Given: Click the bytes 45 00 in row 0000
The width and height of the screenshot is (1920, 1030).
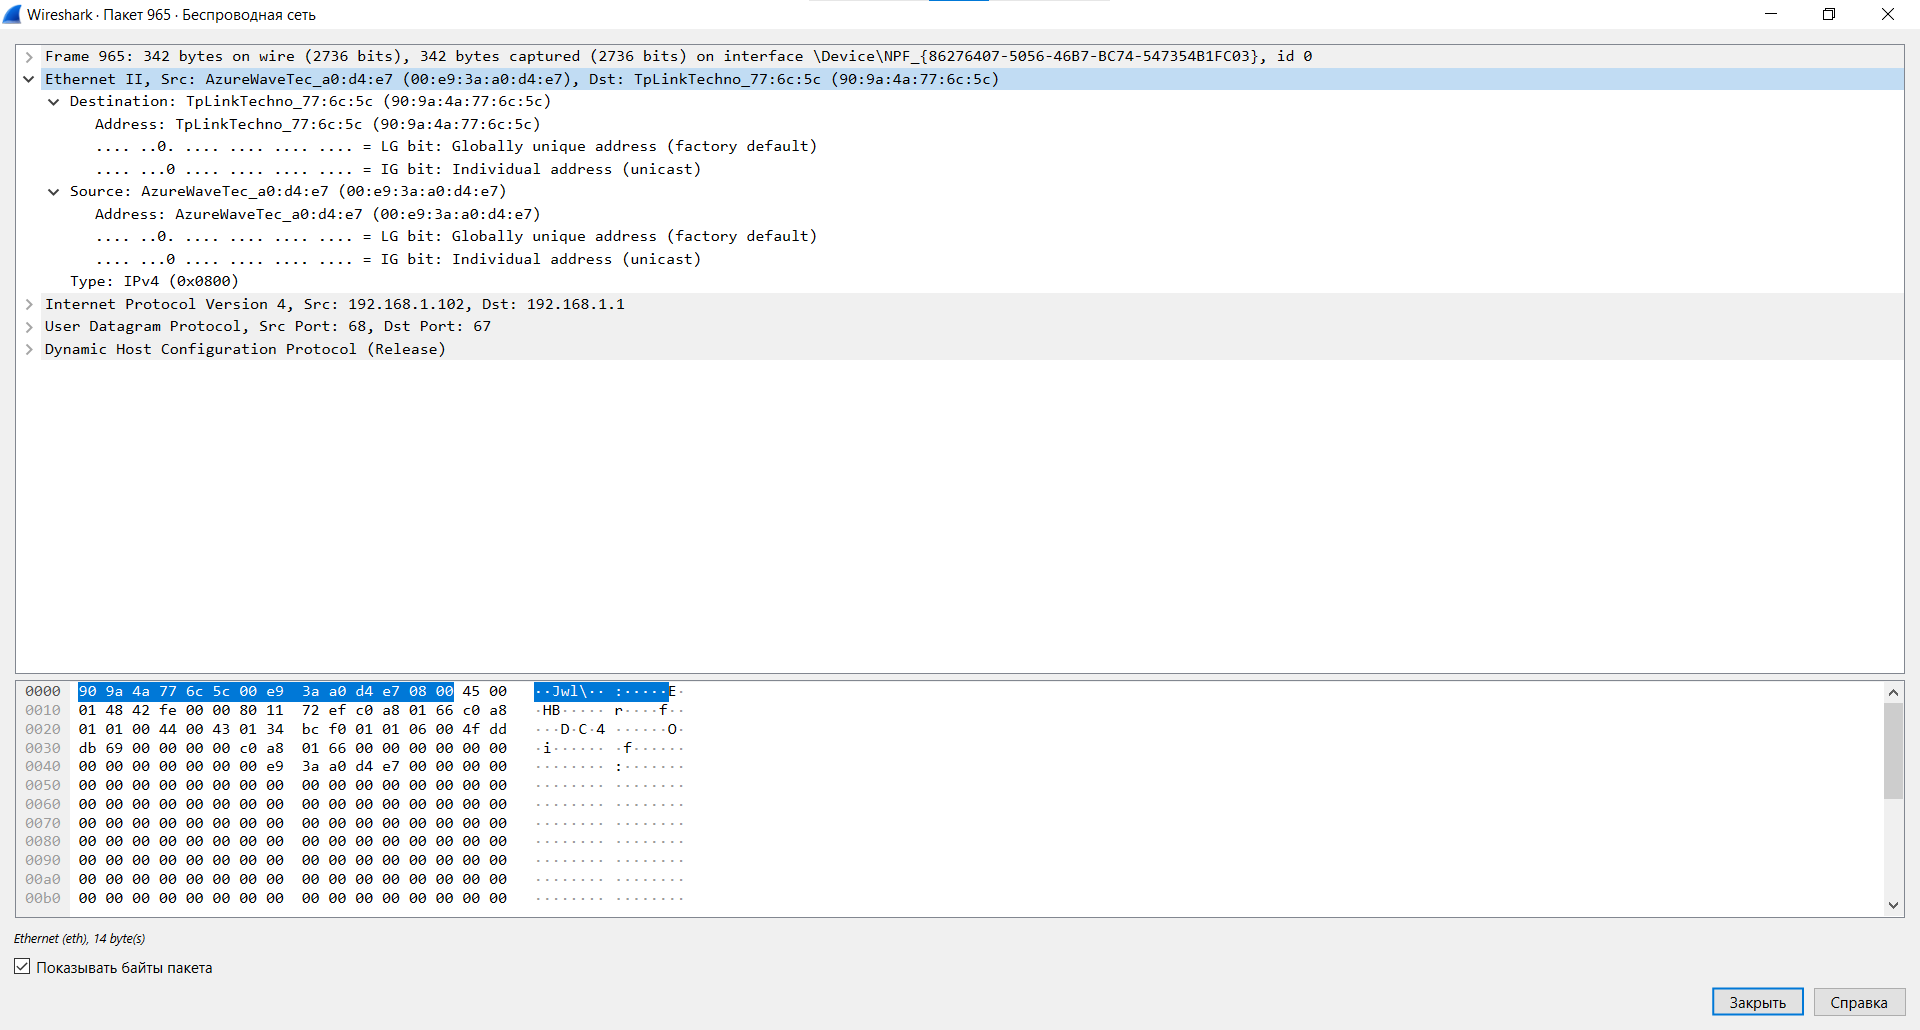Looking at the screenshot, I should (484, 691).
